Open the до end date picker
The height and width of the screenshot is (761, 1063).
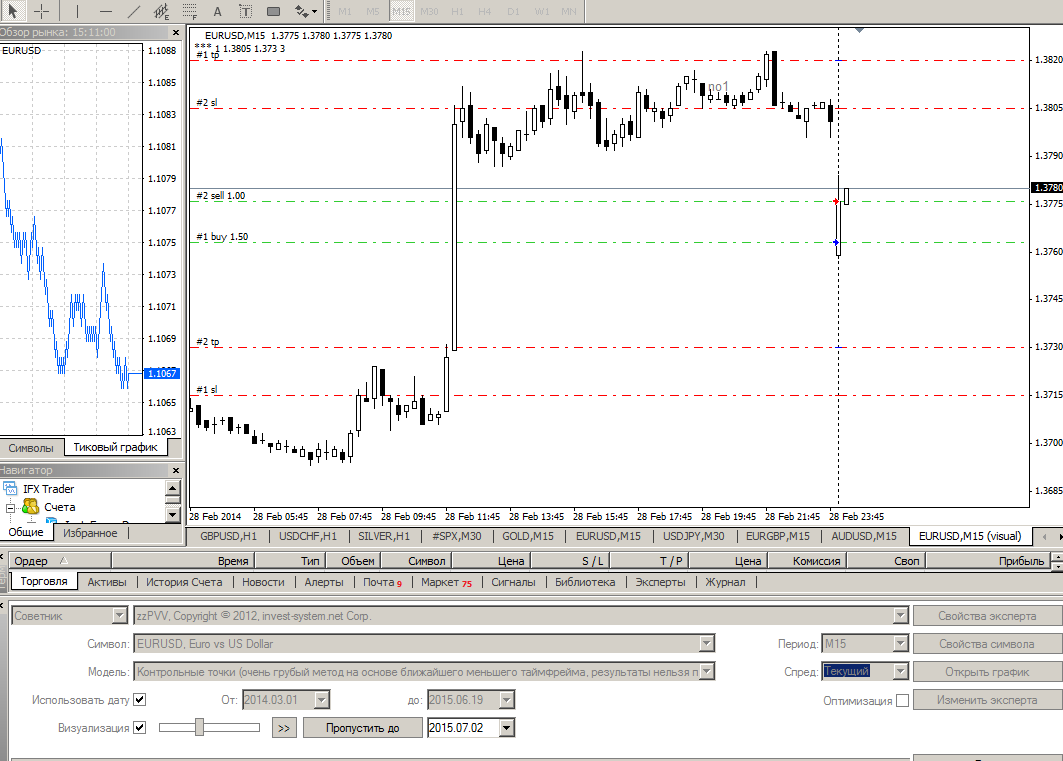coord(507,699)
